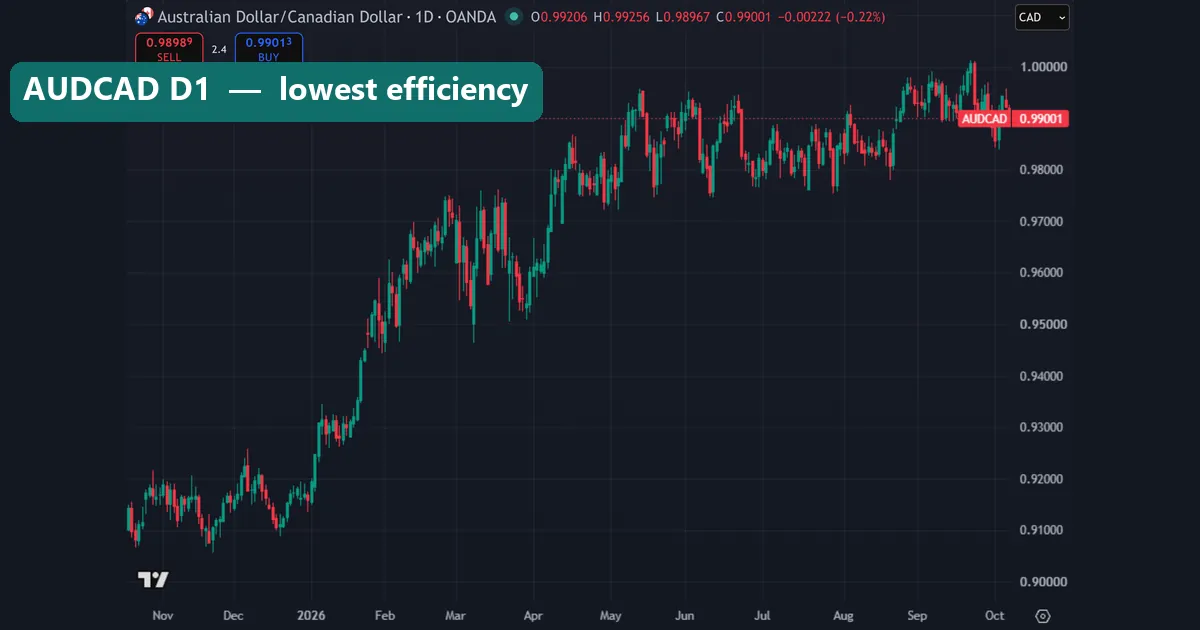Click the 0.97000 price axis label
The image size is (1200, 630).
(x=1041, y=221)
